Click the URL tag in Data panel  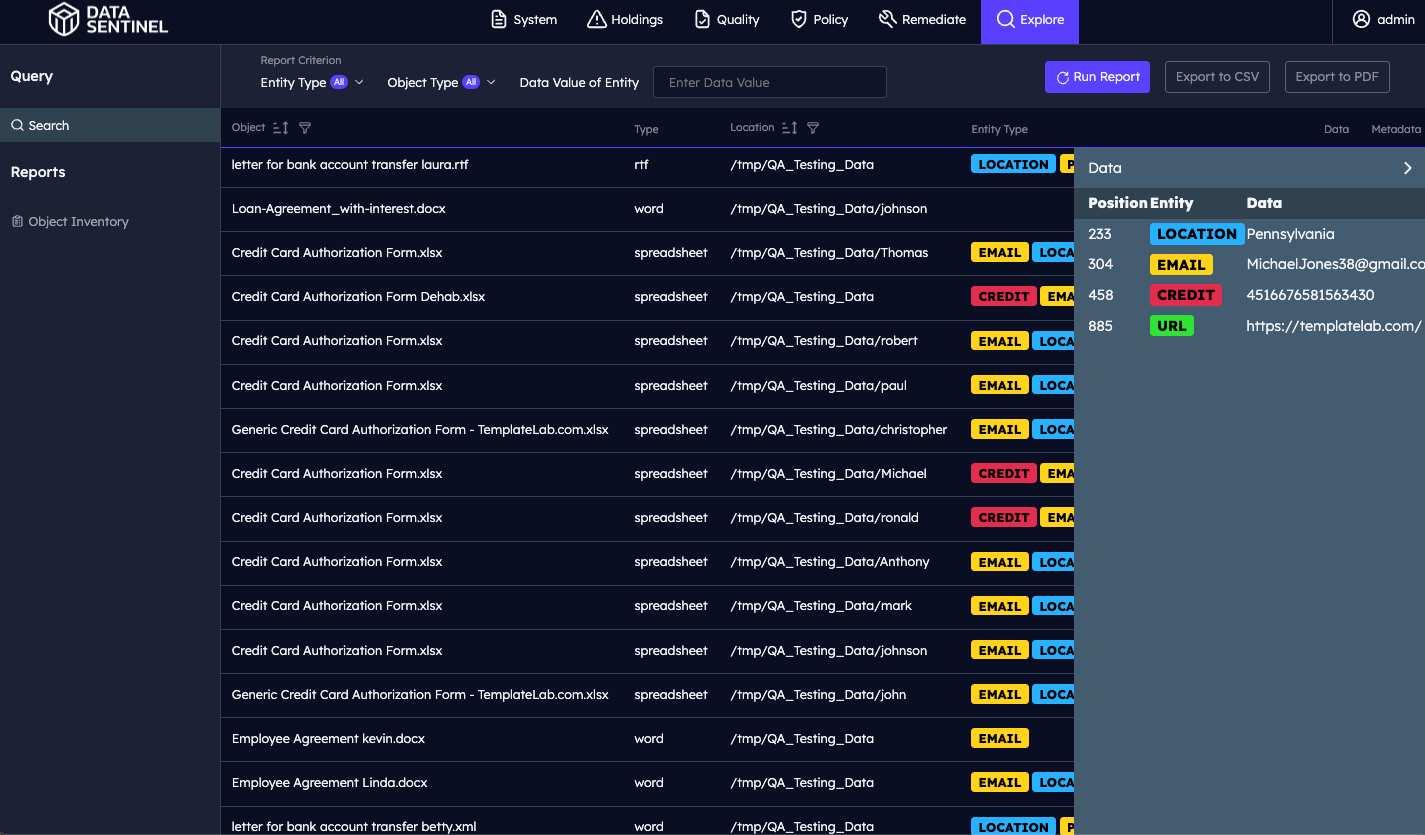click(1171, 326)
